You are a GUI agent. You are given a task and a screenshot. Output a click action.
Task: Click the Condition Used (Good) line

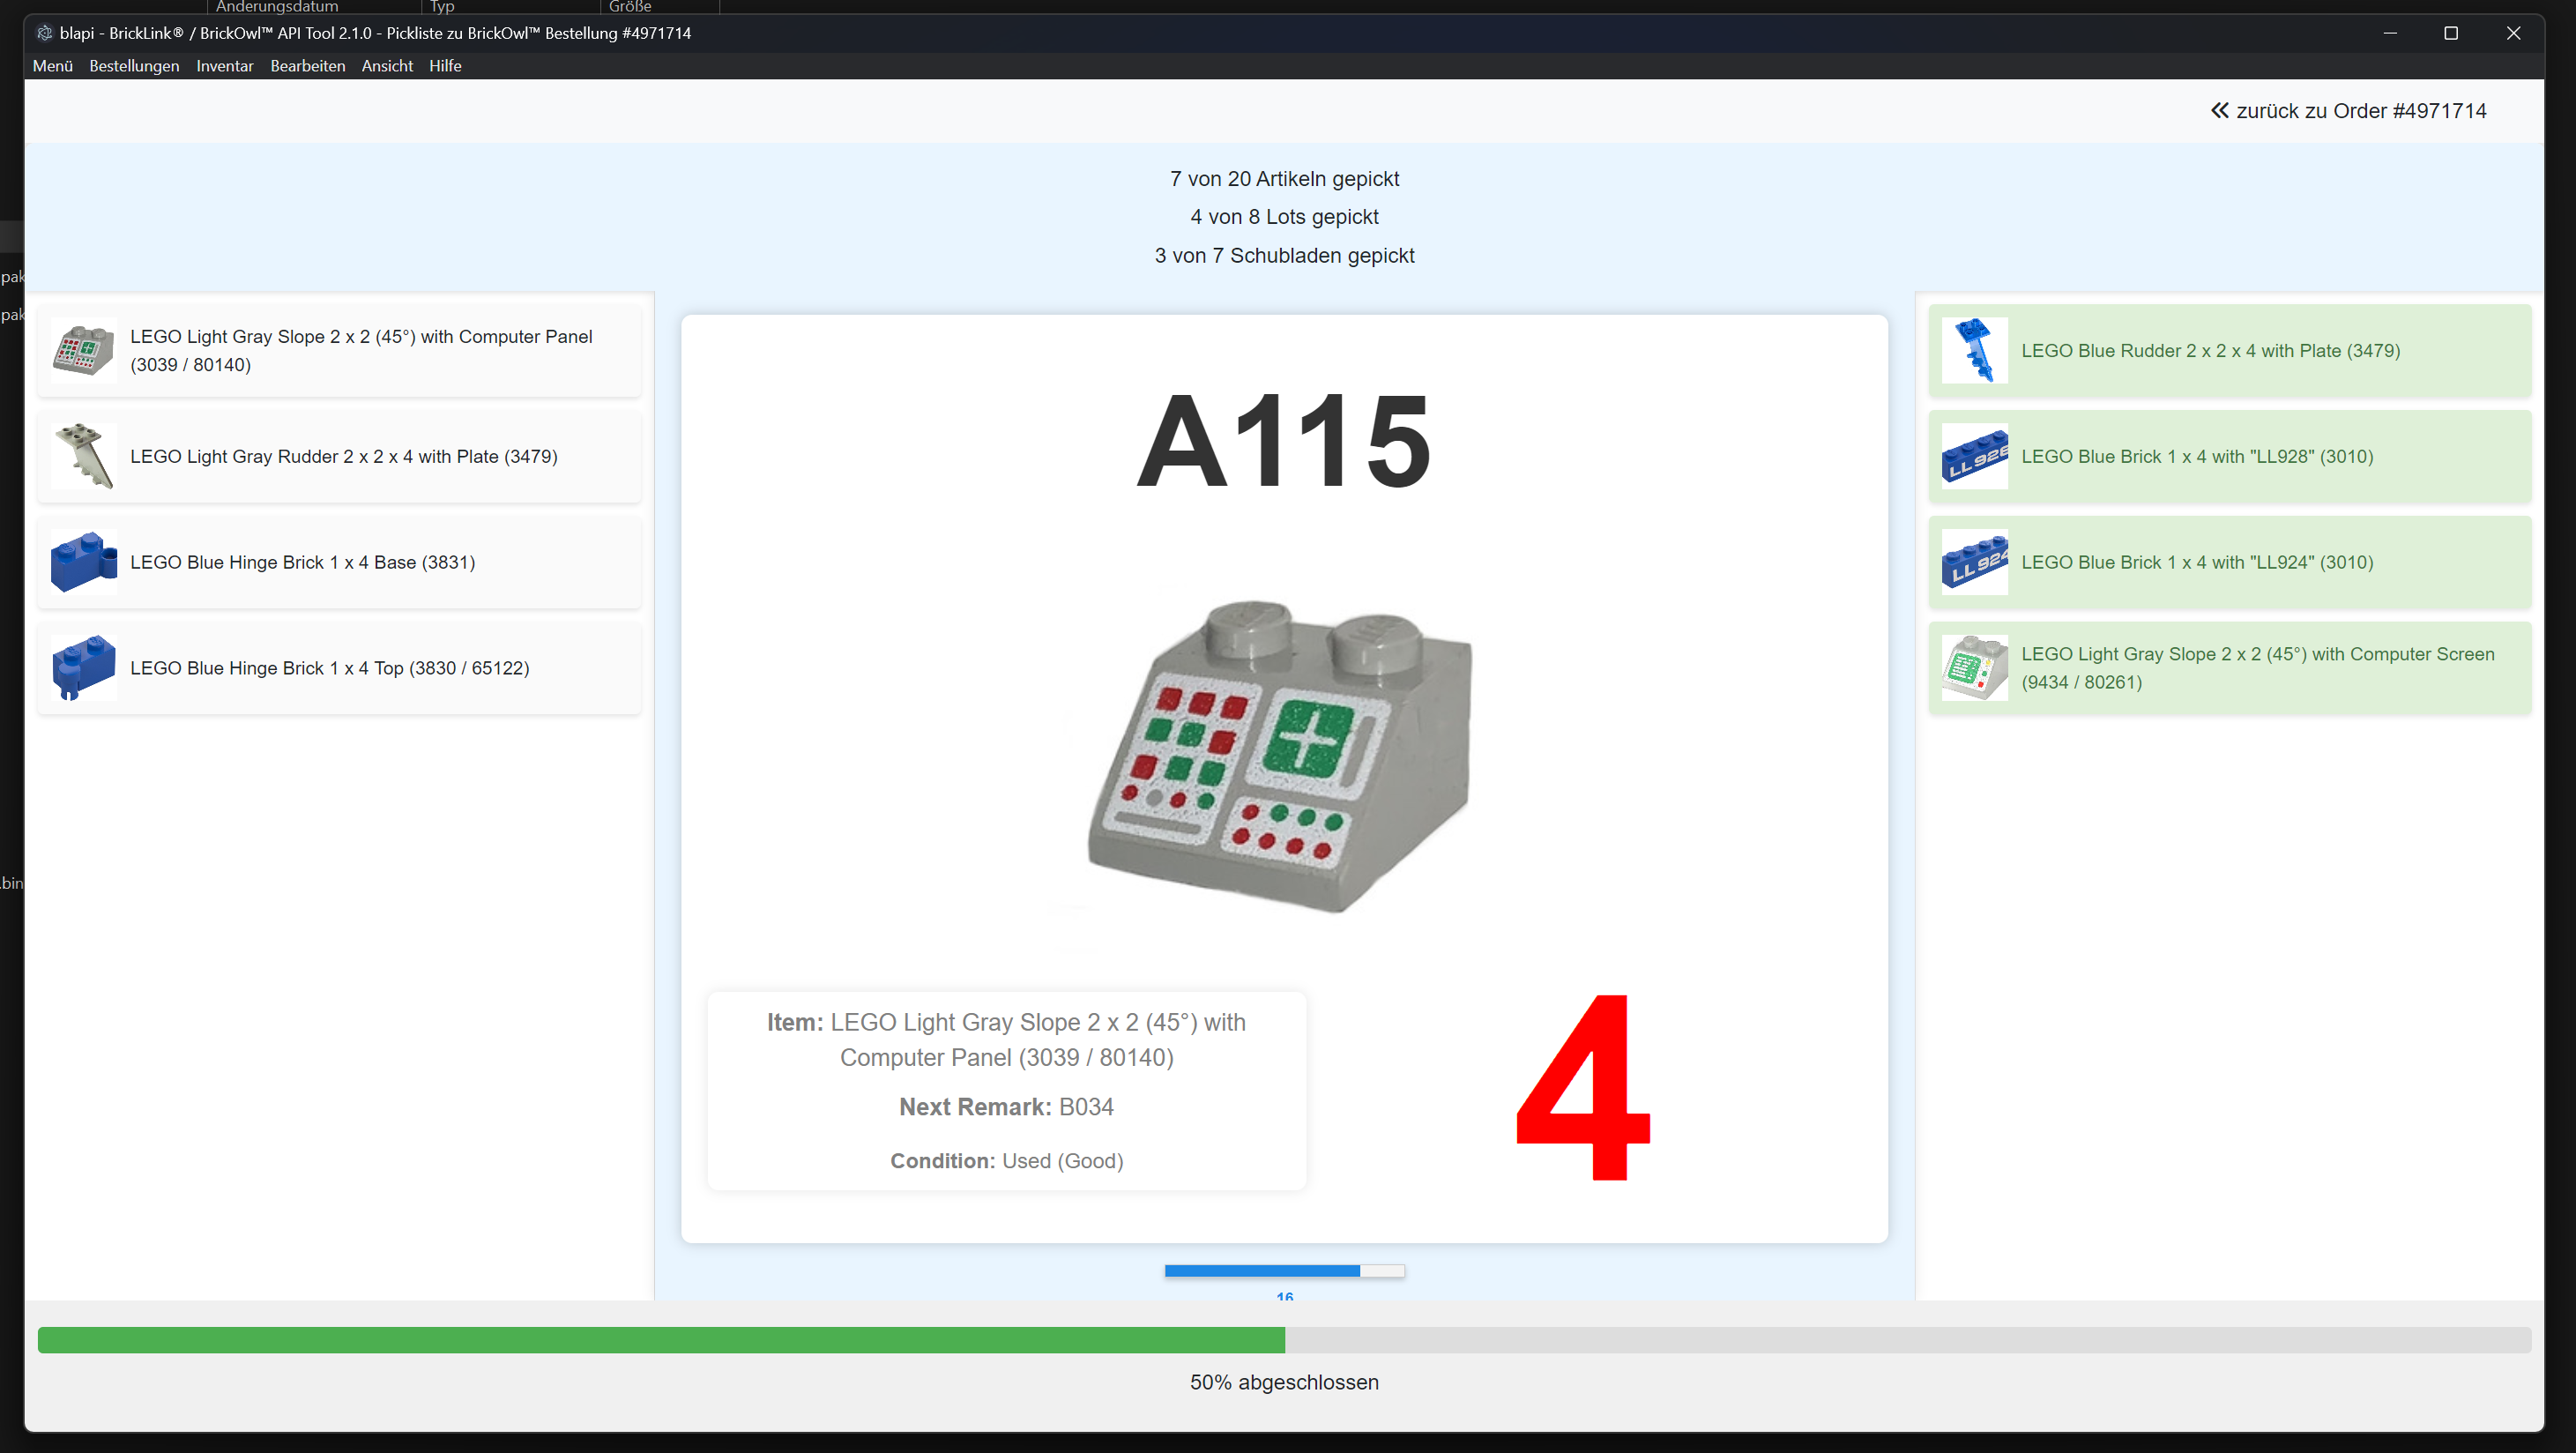point(1006,1161)
